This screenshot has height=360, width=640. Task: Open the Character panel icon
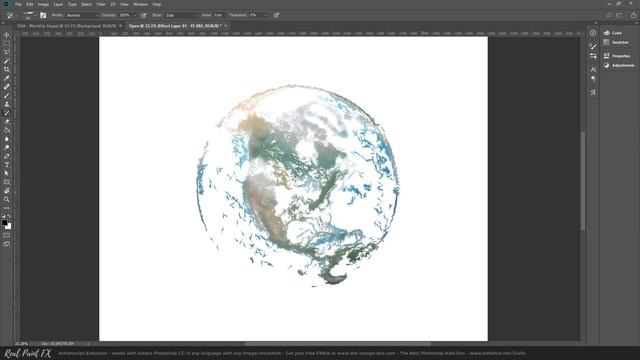[593, 69]
